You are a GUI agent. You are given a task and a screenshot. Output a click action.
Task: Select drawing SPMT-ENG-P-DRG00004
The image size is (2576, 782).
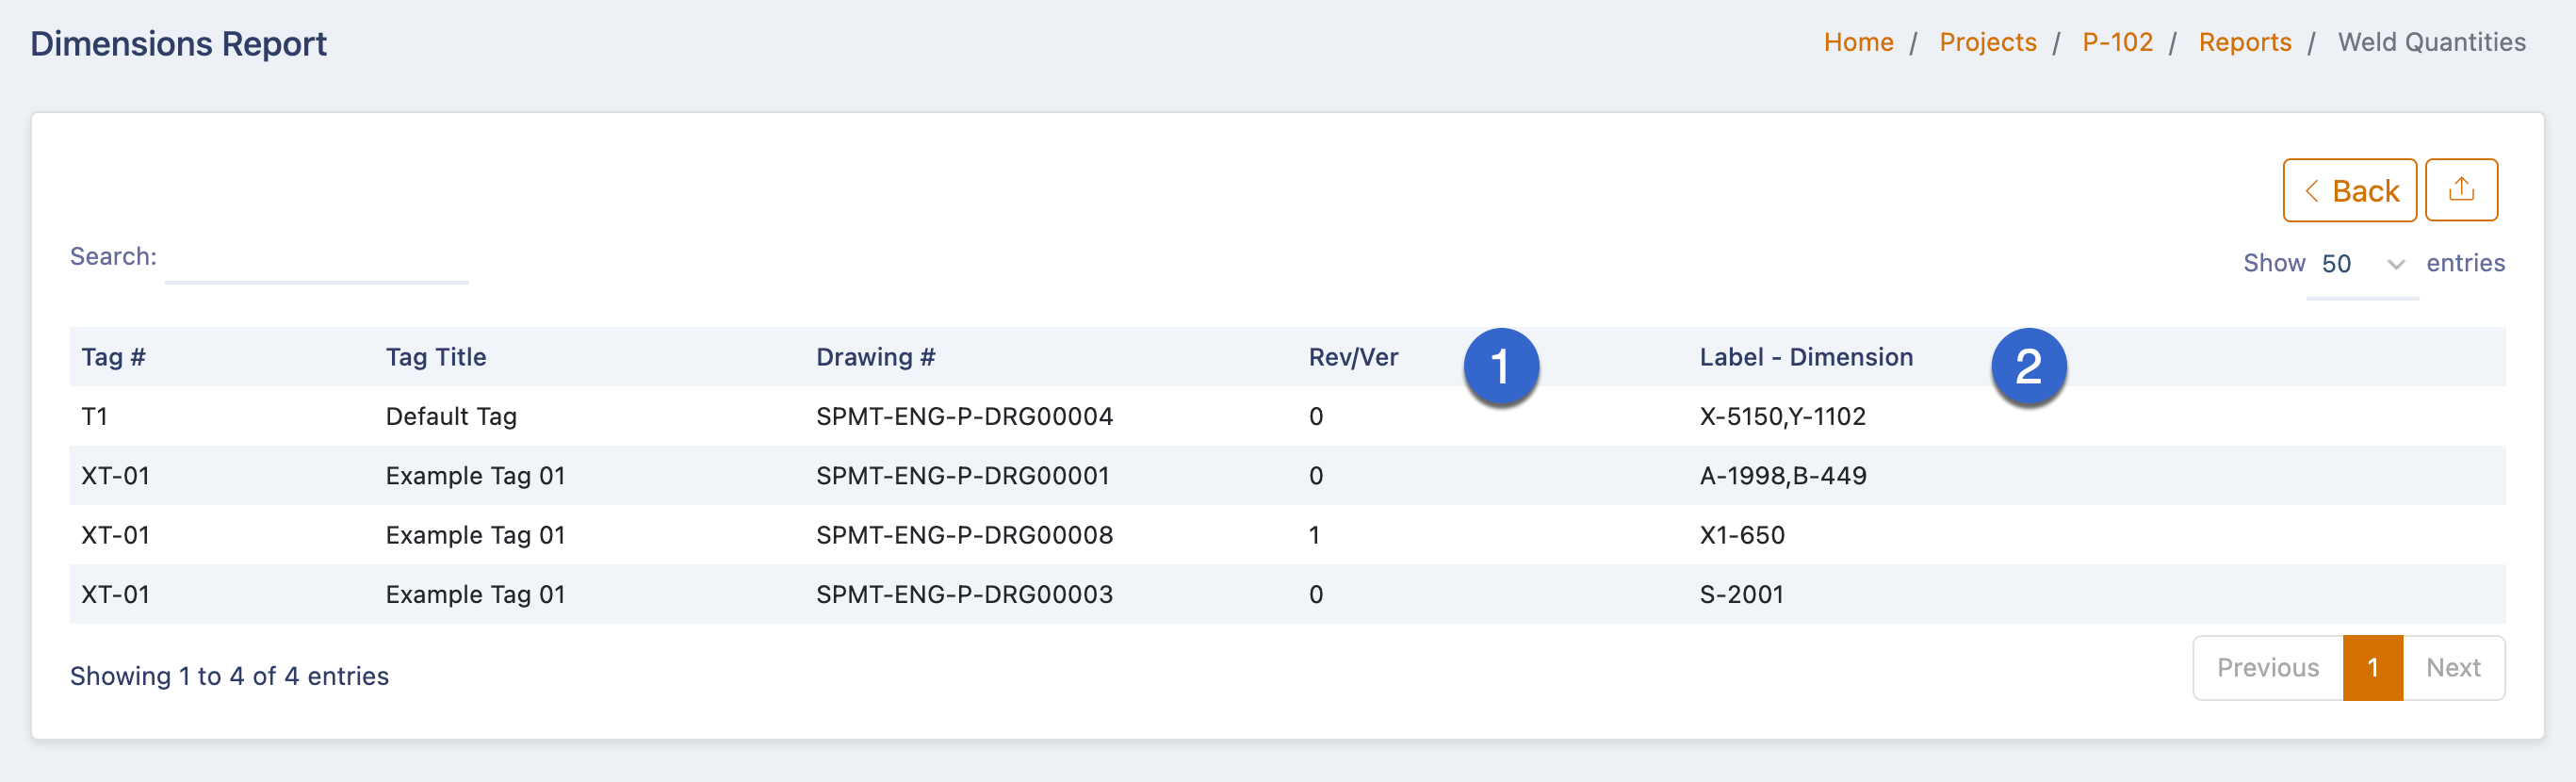pyautogui.click(x=964, y=416)
